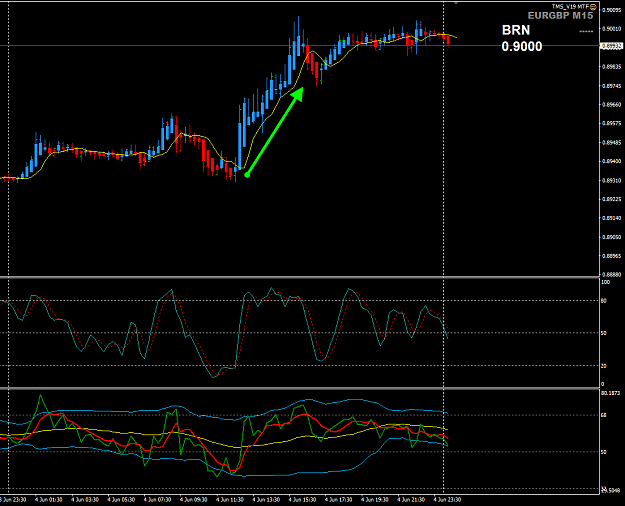The width and height of the screenshot is (625, 506).
Task: Click the 4 Jun 01:30 time axis label
Action: tap(49, 500)
